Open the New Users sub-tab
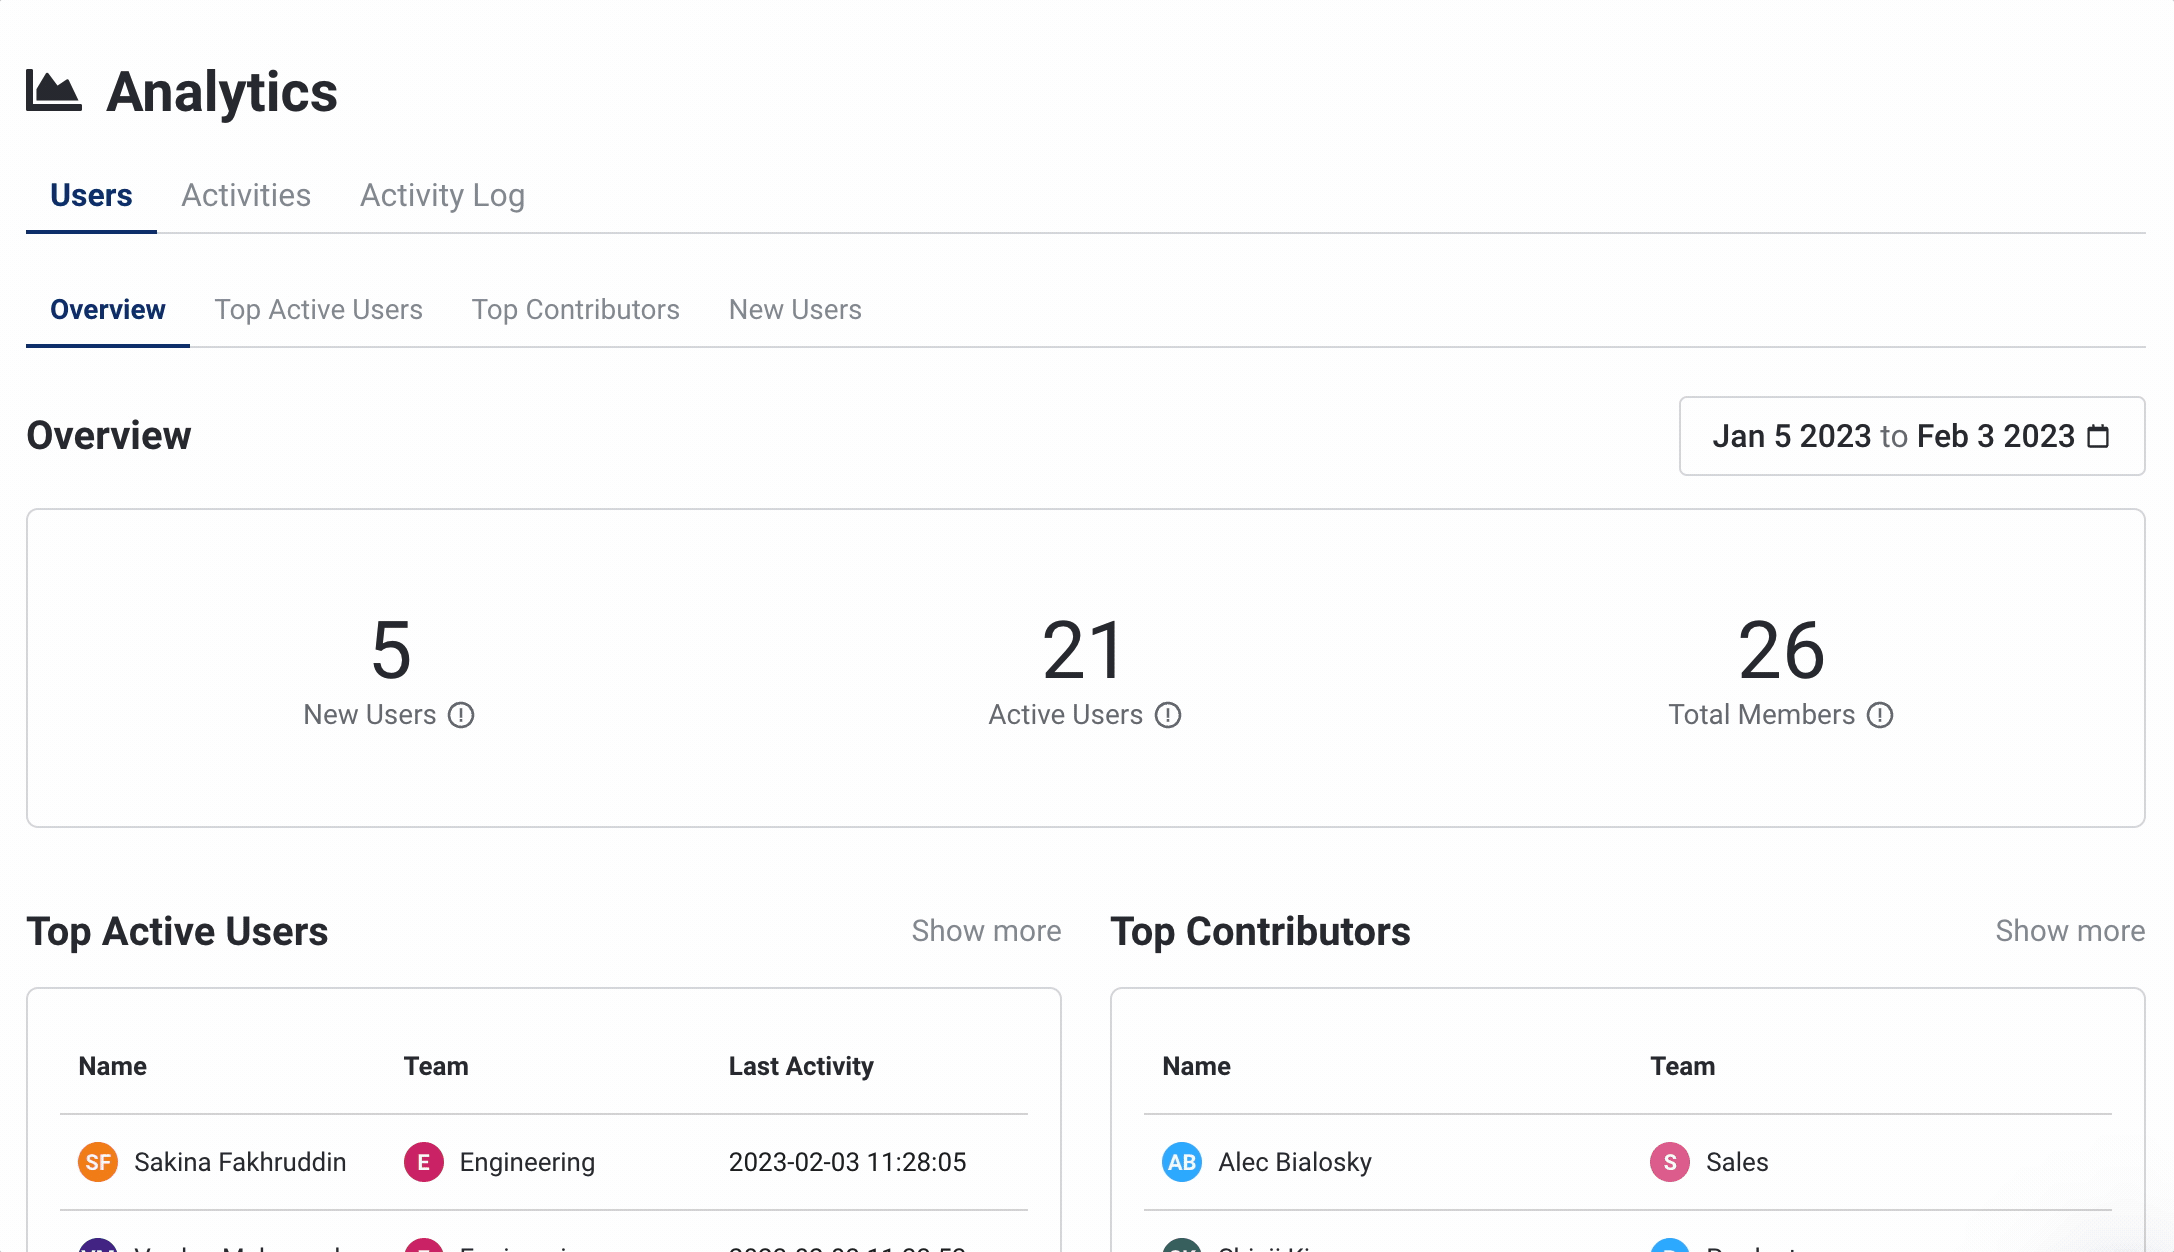Viewport: 2174px width, 1252px height. (x=795, y=310)
